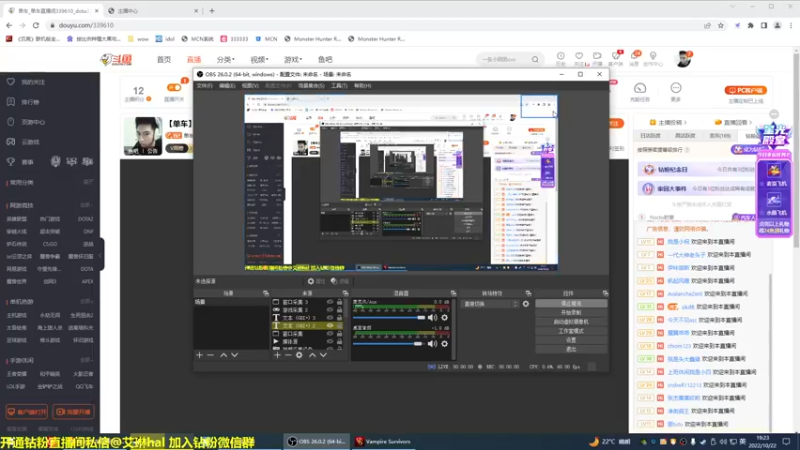Pop out the scene transitions dock panel
The width and height of the screenshot is (800, 450).
[x=528, y=293]
